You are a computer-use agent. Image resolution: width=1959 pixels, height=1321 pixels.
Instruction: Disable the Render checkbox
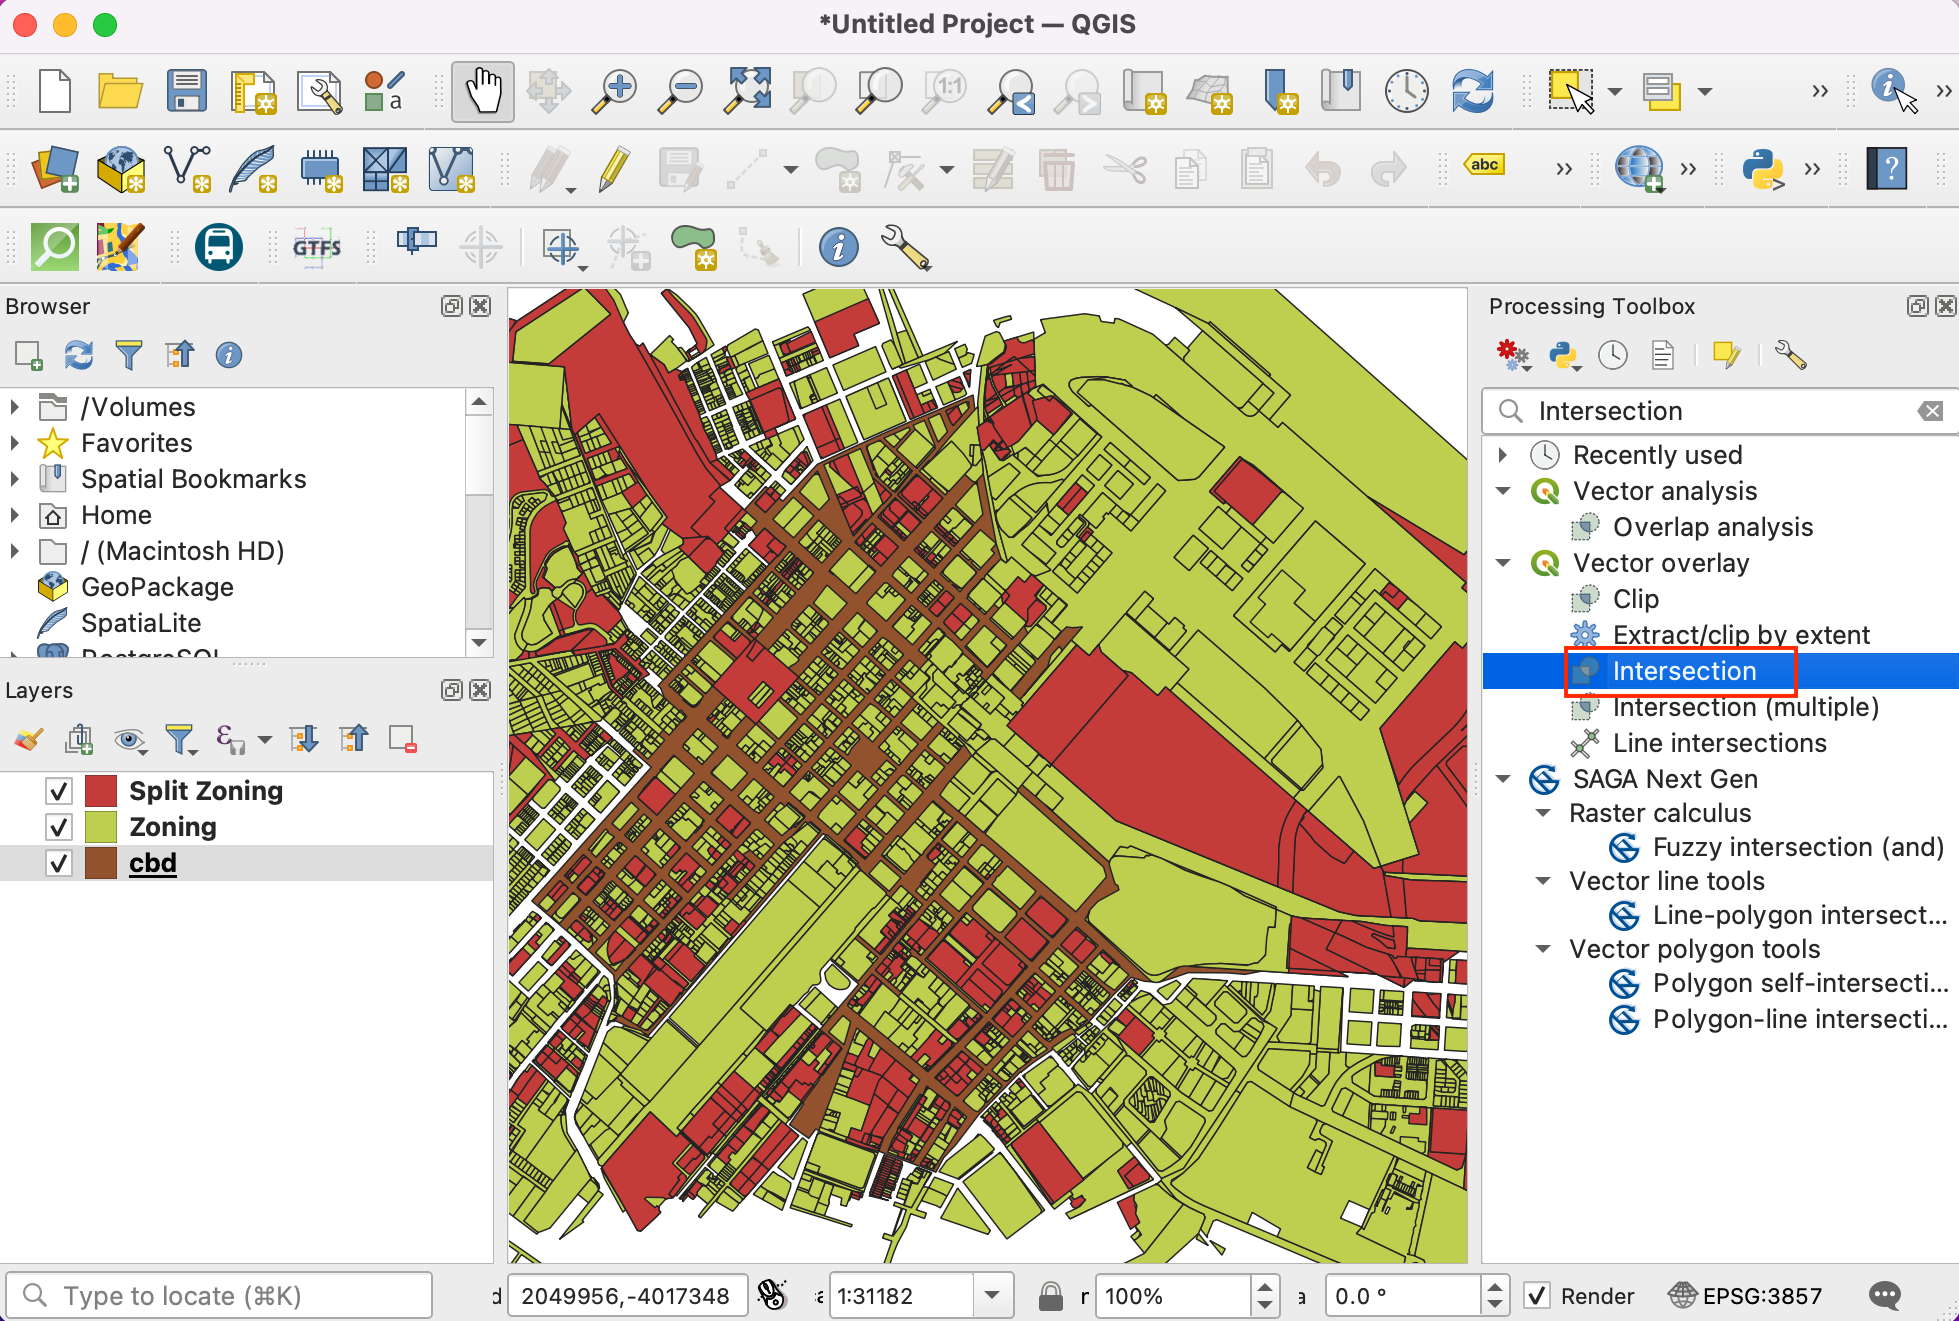1538,1296
